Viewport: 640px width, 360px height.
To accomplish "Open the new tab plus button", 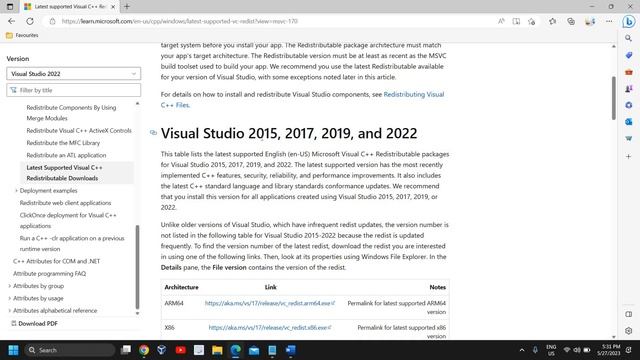I will 127,7.
